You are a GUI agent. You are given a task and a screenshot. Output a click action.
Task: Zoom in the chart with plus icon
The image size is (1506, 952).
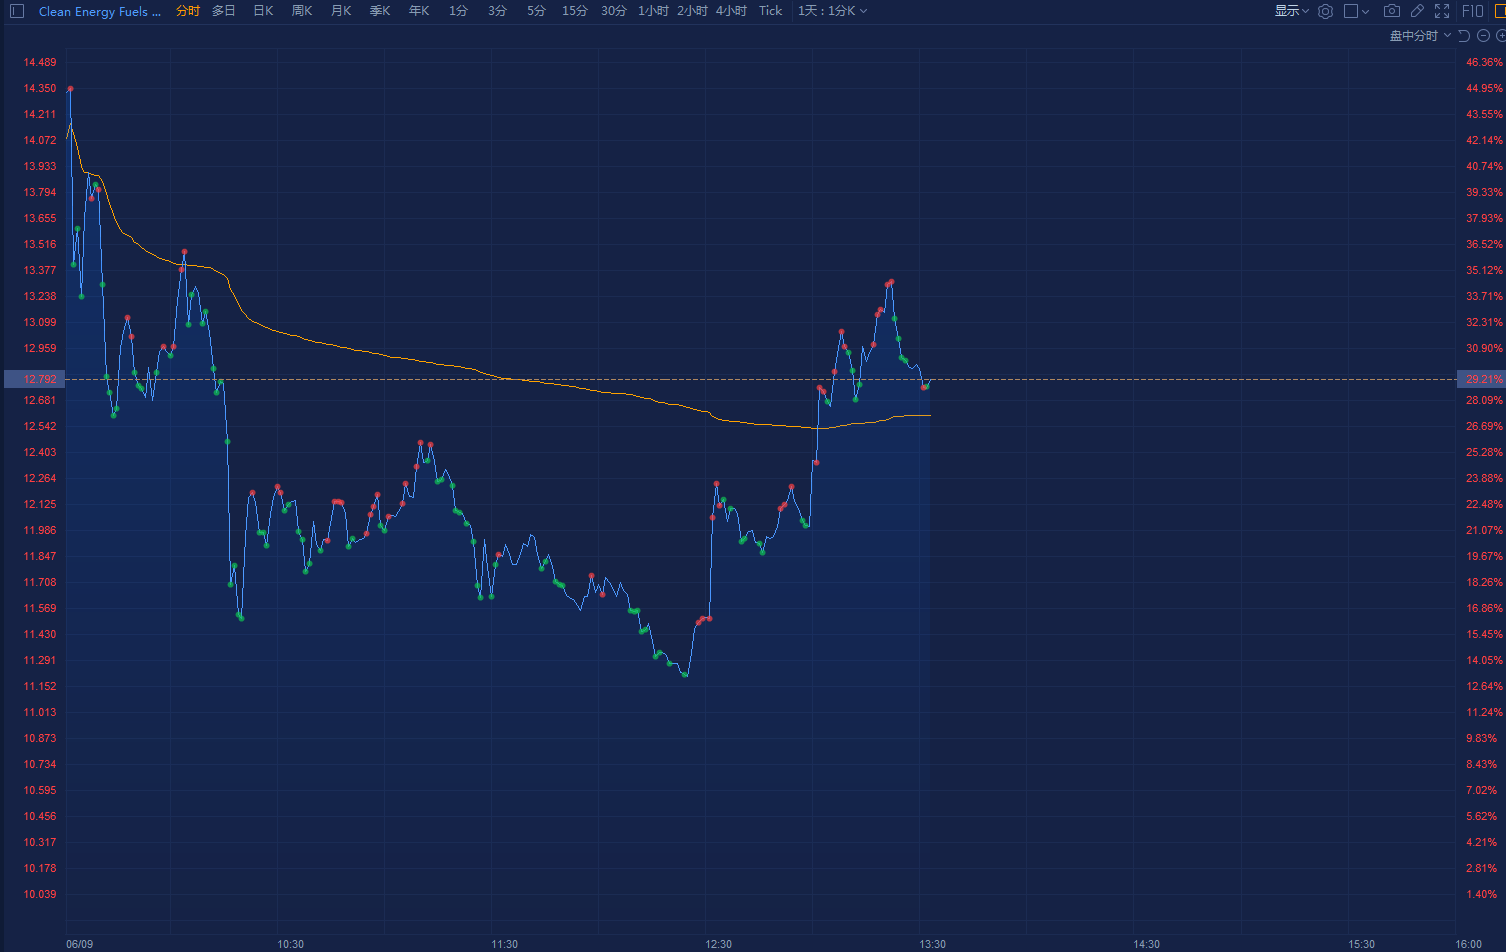pos(1501,35)
